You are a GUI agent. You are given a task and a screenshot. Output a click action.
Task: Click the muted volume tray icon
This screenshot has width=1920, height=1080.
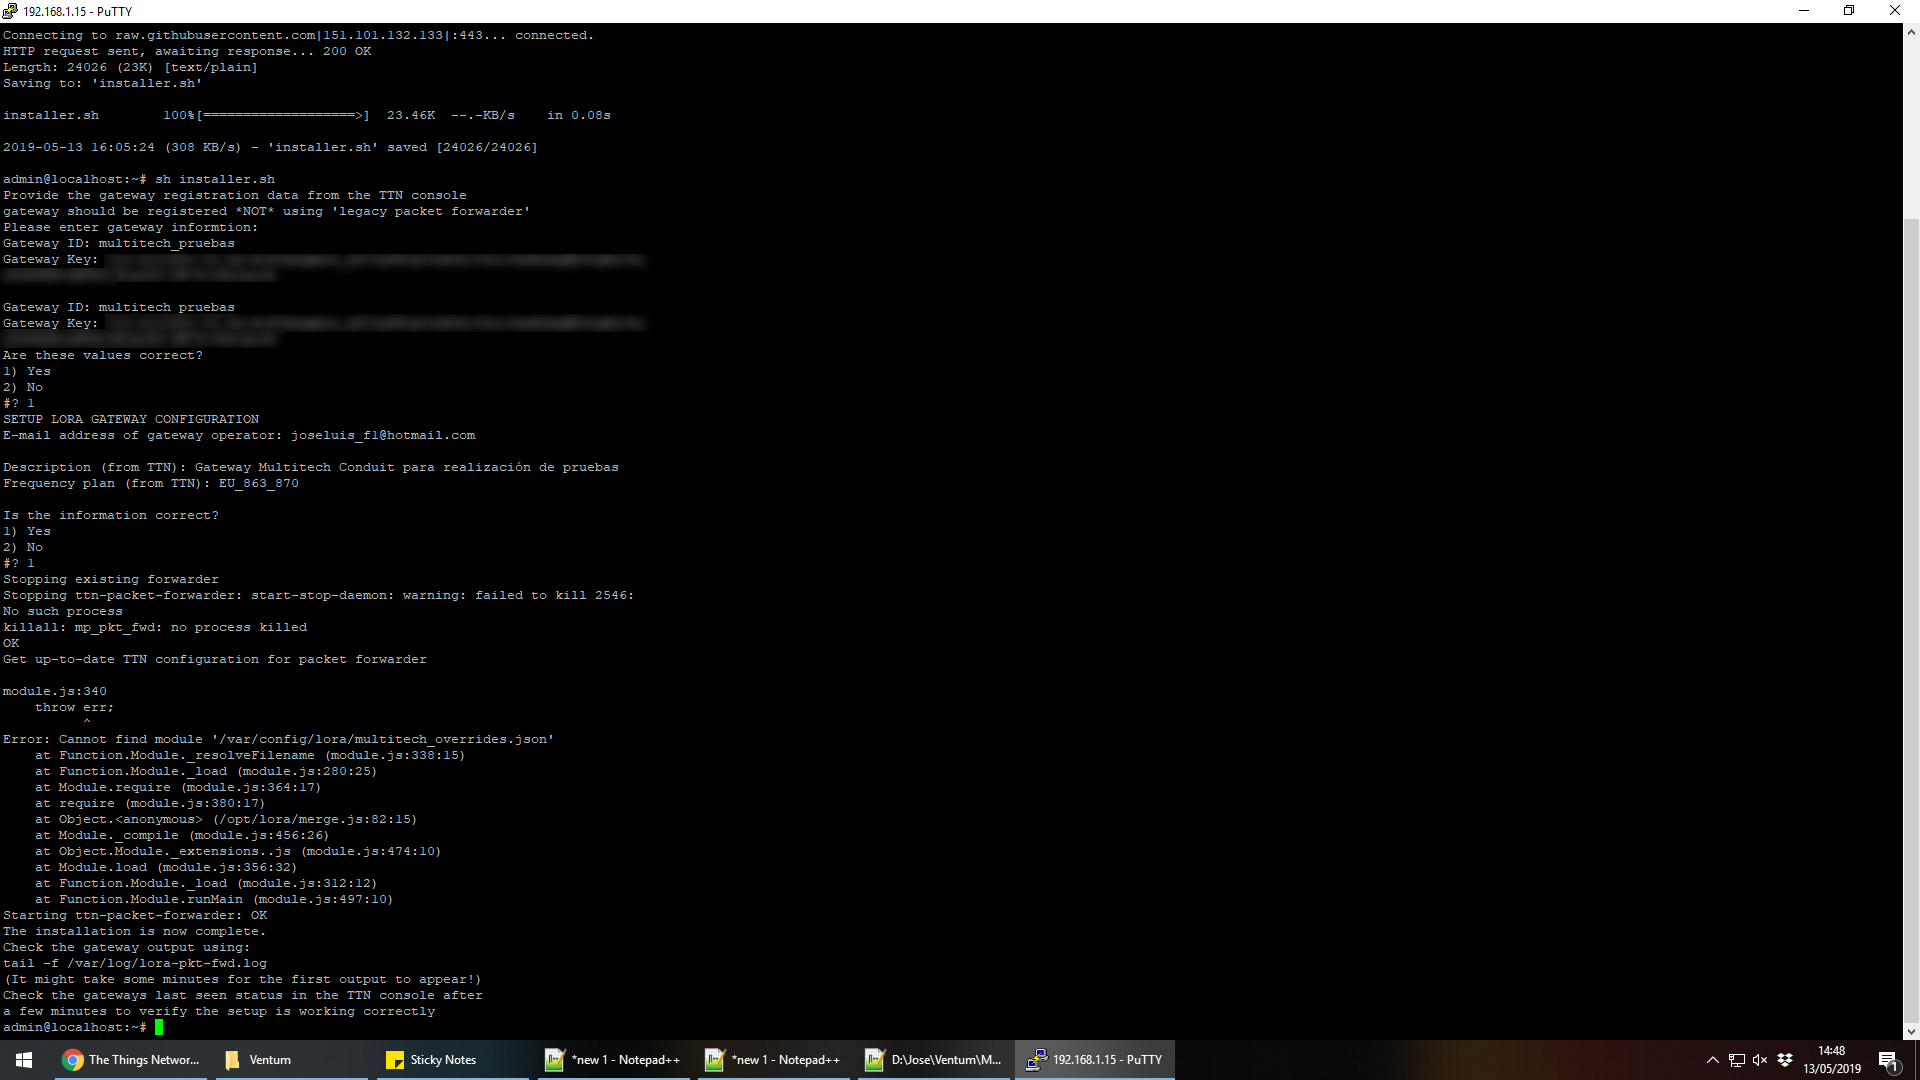[1760, 1060]
